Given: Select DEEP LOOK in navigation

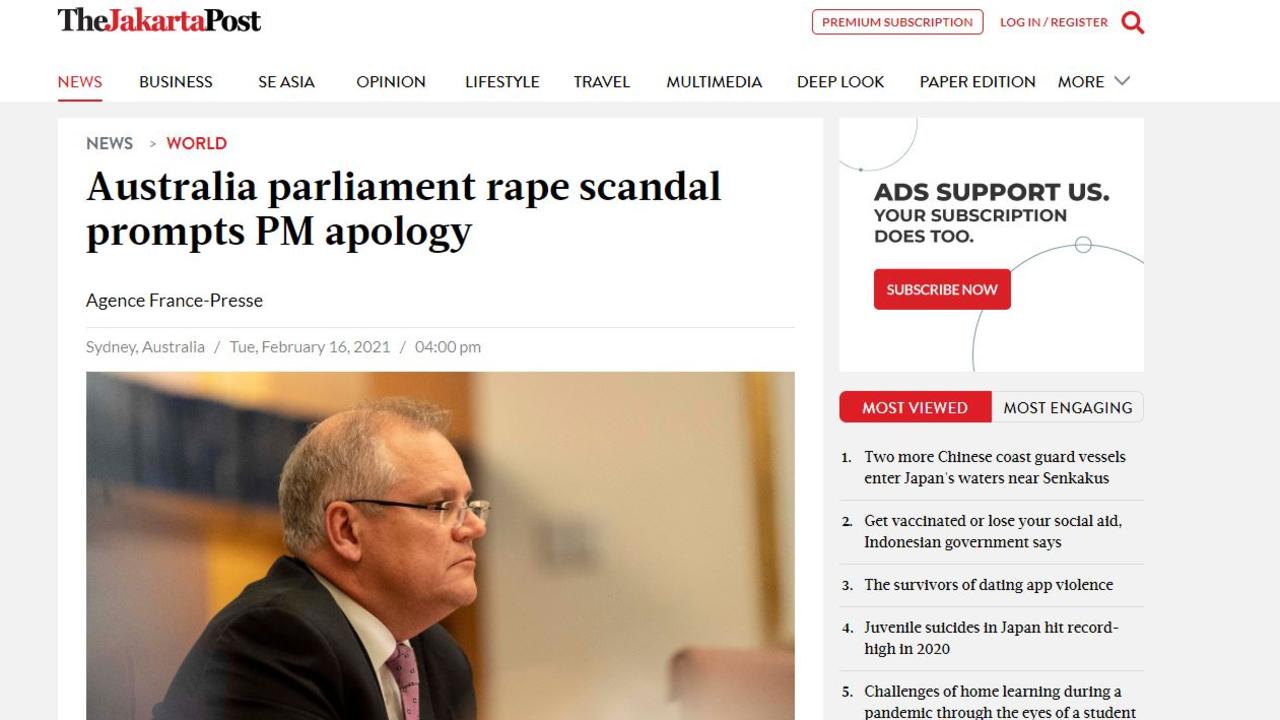Looking at the screenshot, I should (840, 82).
